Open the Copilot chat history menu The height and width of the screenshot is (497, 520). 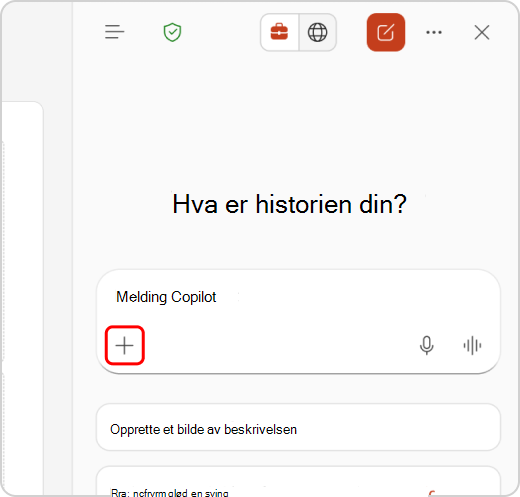[114, 32]
